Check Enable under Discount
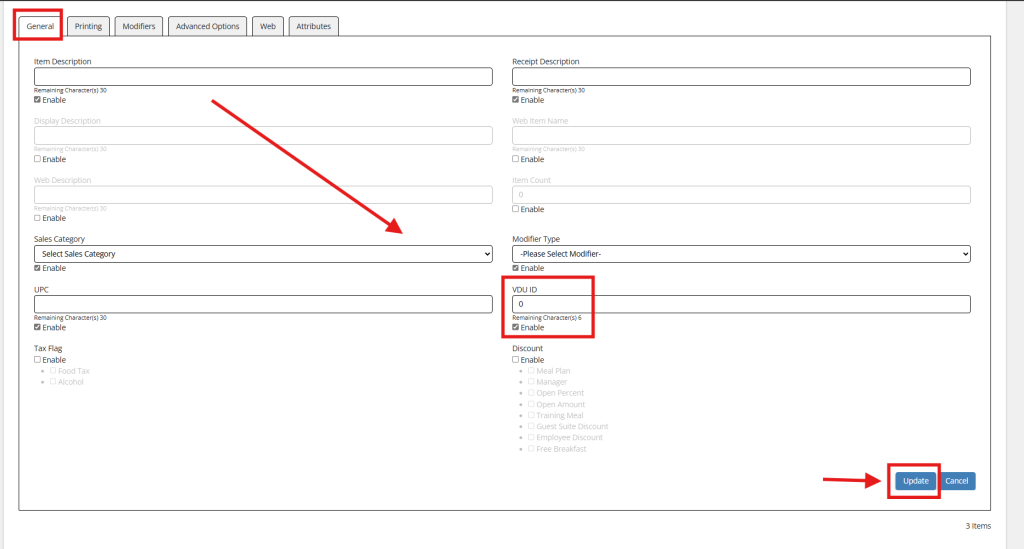Image resolution: width=1024 pixels, height=549 pixels. [516, 360]
